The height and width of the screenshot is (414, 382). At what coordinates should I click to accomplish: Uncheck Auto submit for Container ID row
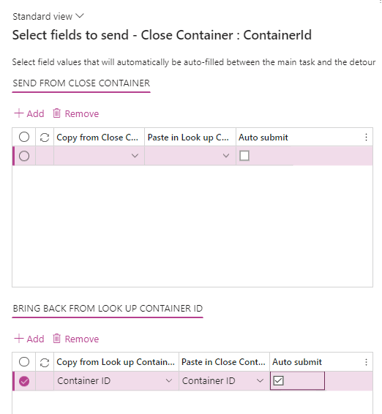(x=278, y=381)
